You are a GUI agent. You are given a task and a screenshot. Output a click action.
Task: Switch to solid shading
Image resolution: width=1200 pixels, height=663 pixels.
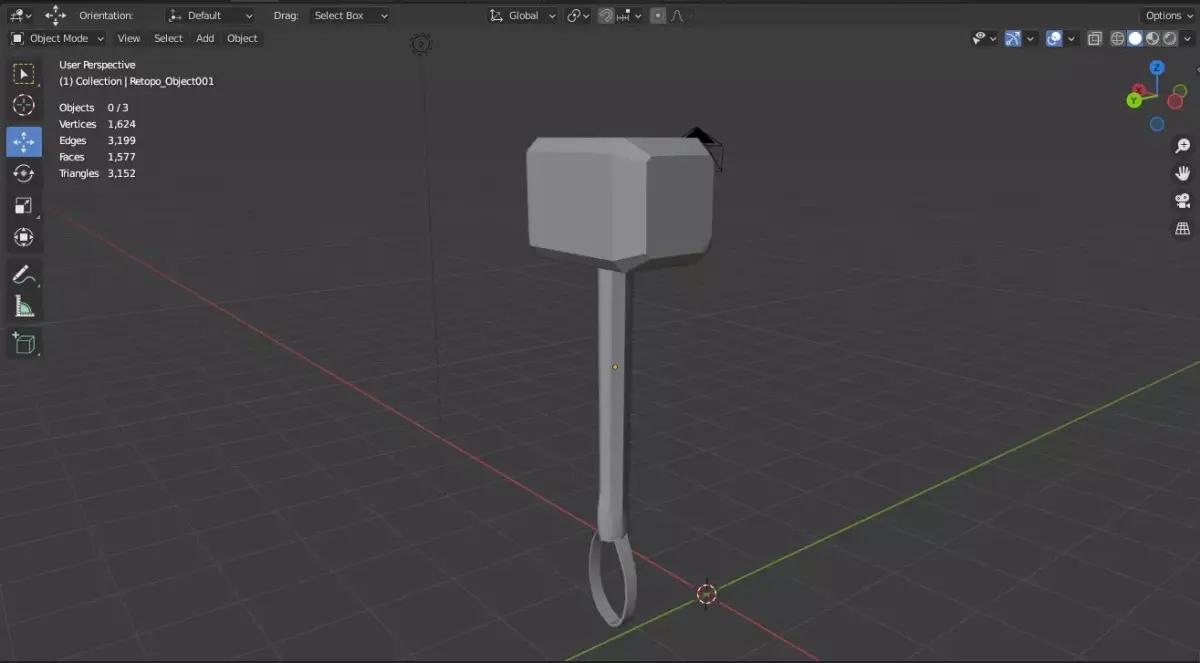(x=1135, y=39)
